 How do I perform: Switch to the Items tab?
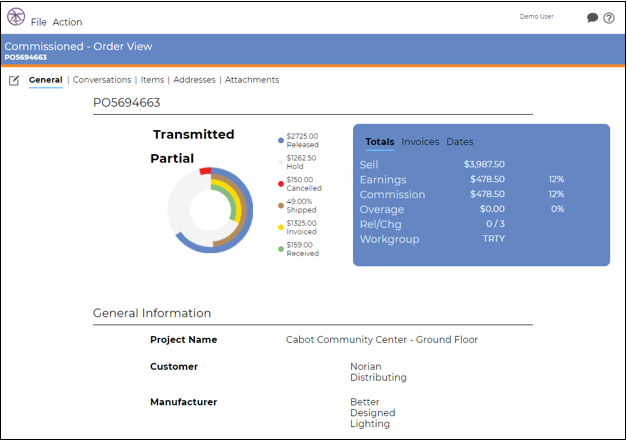point(152,80)
